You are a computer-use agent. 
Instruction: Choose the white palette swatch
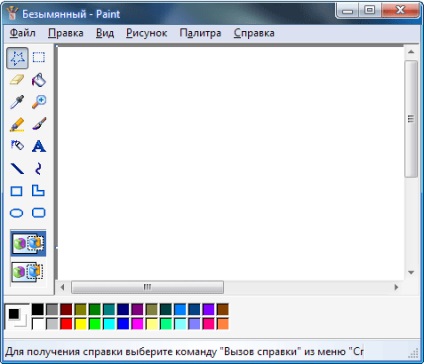38,324
